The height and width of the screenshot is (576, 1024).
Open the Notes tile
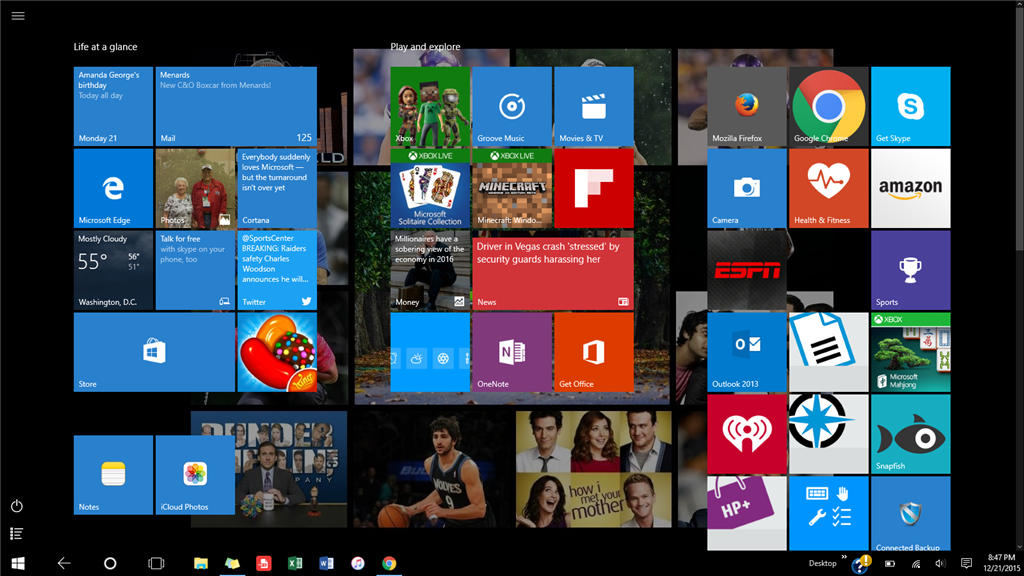[113, 475]
